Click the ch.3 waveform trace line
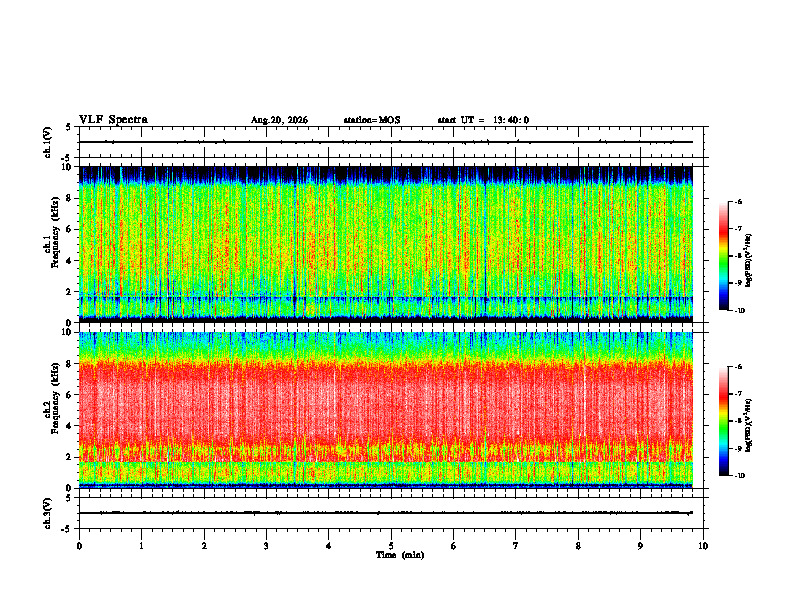 pos(386,513)
